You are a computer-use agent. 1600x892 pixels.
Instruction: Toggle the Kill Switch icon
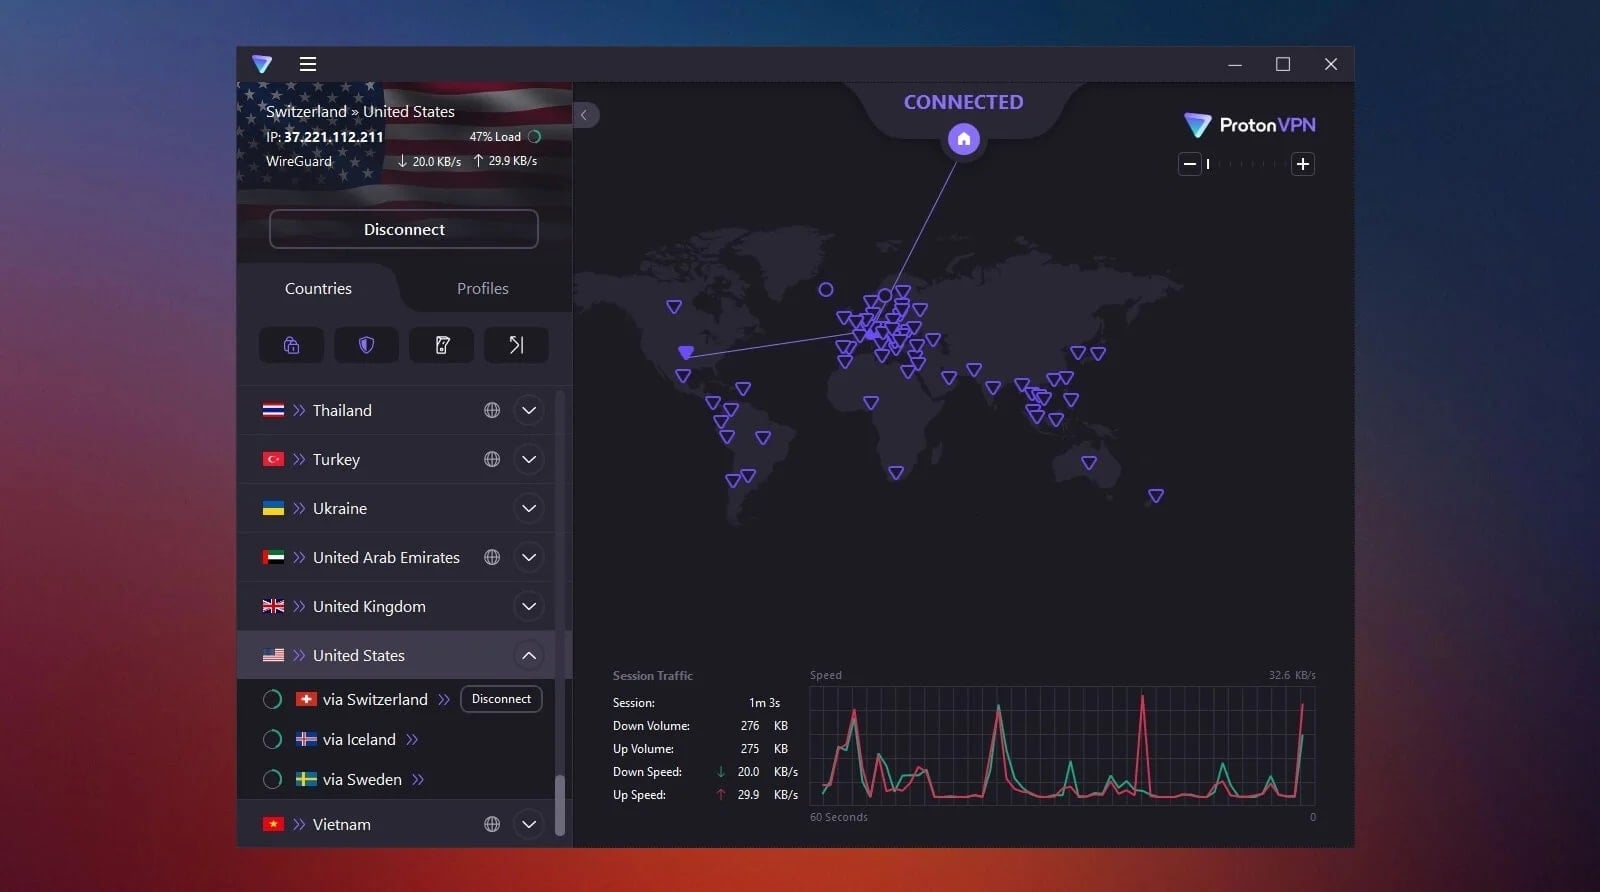click(x=441, y=345)
